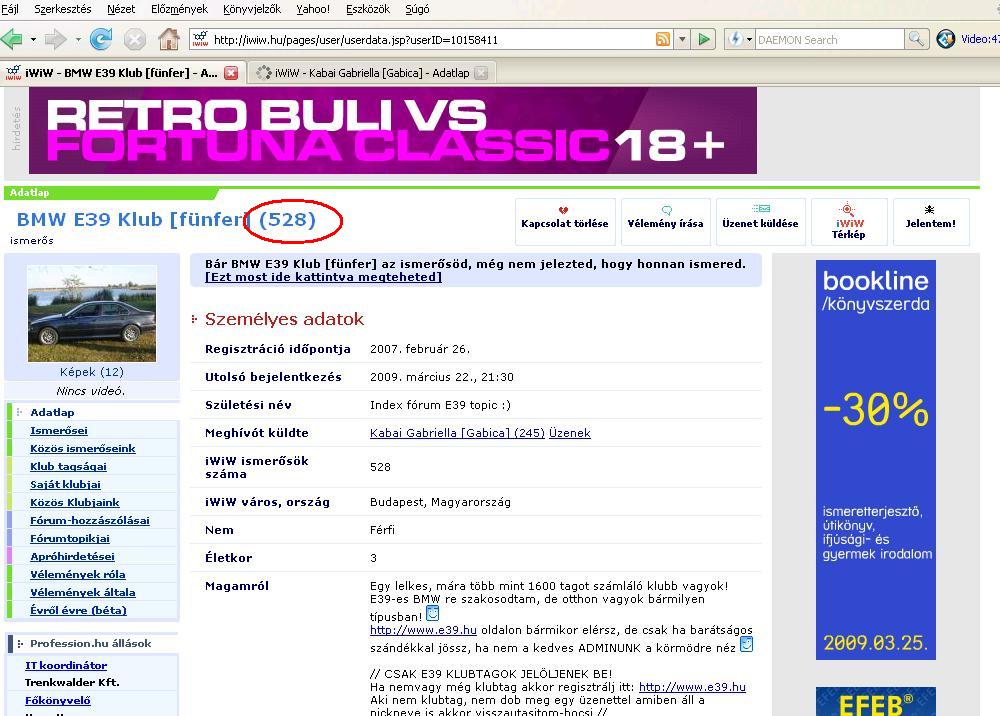Viewport: 1000px width, 716px height.
Task: Switch to the BMW E39 Klub tab
Action: point(121,73)
